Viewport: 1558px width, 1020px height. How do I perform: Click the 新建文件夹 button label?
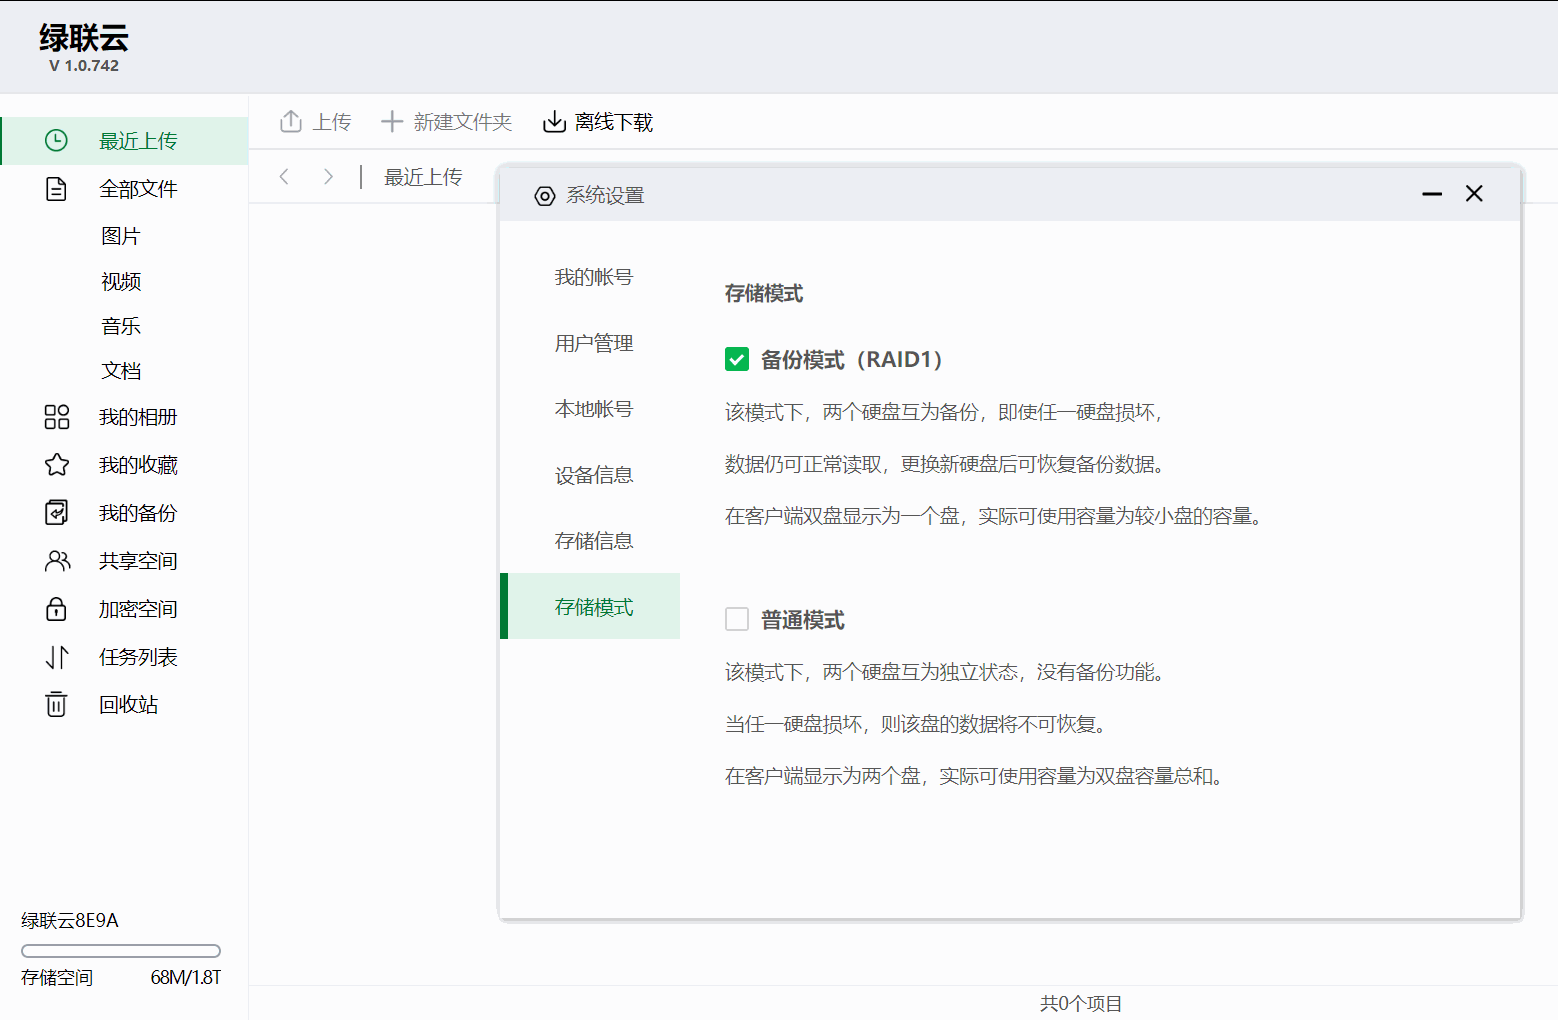tap(463, 122)
